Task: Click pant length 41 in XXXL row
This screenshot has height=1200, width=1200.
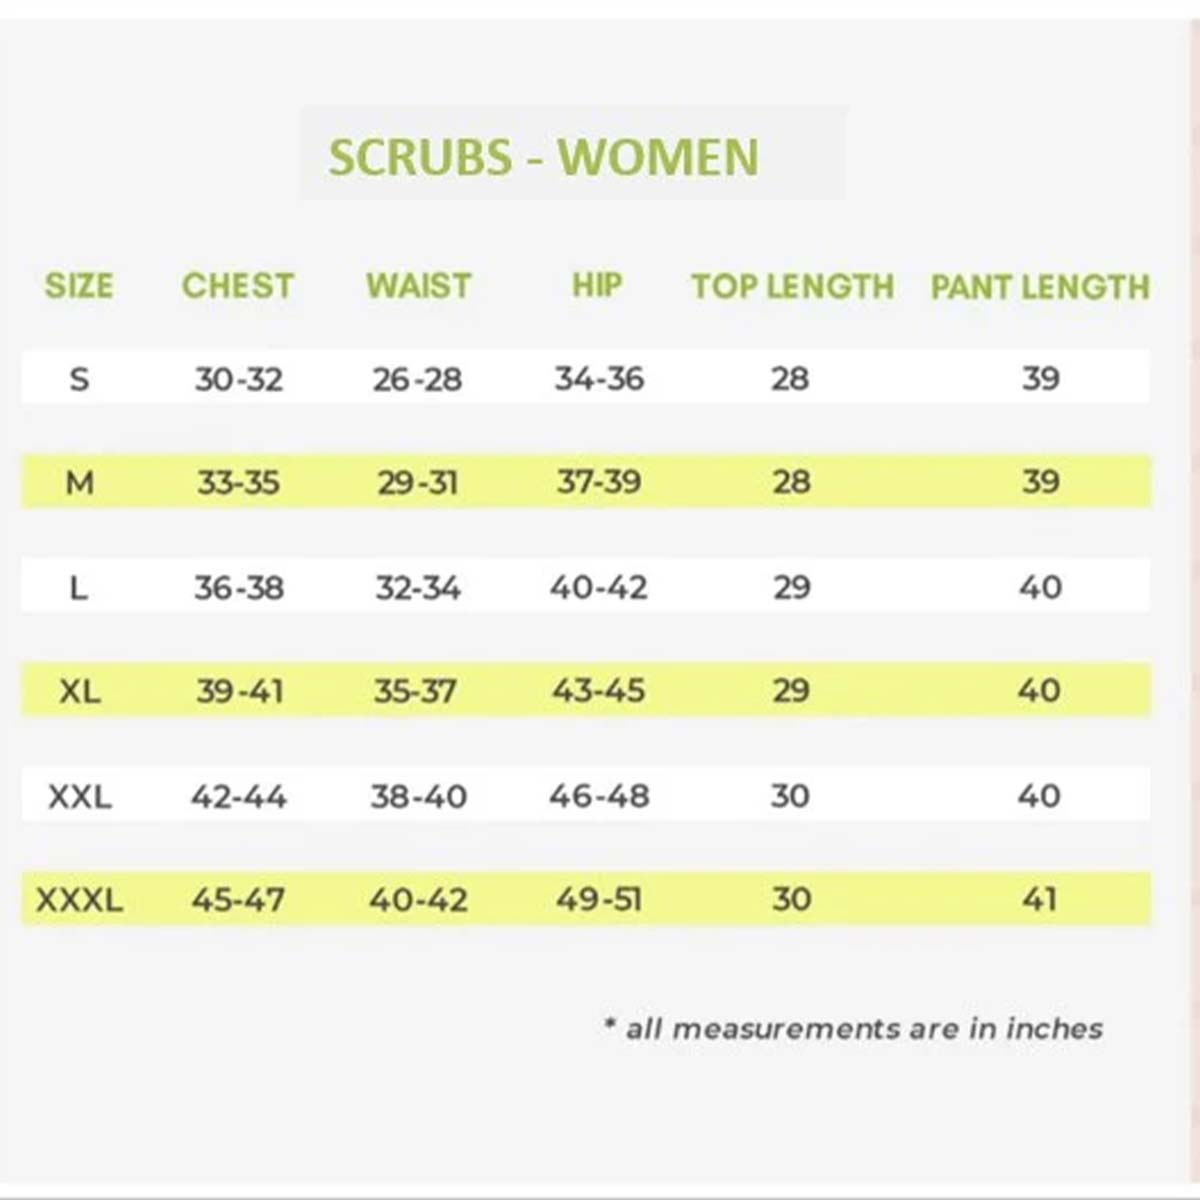Action: click(1040, 900)
